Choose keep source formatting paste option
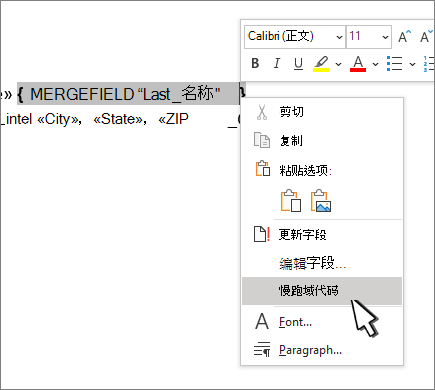This screenshot has width=435, height=390. click(291, 201)
